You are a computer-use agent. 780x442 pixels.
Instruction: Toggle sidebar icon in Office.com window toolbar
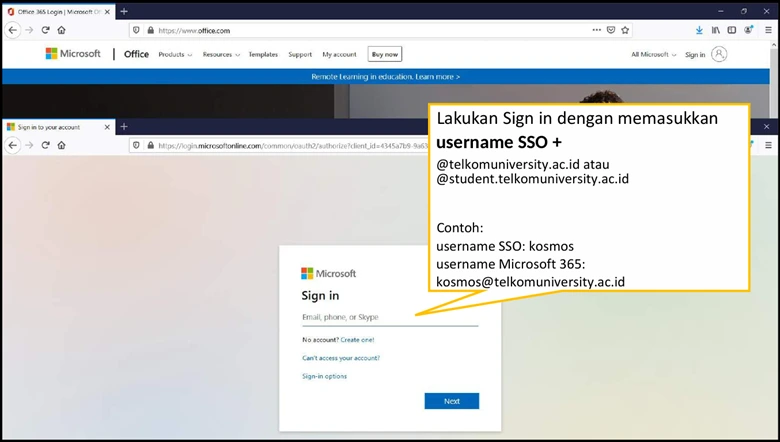point(732,30)
